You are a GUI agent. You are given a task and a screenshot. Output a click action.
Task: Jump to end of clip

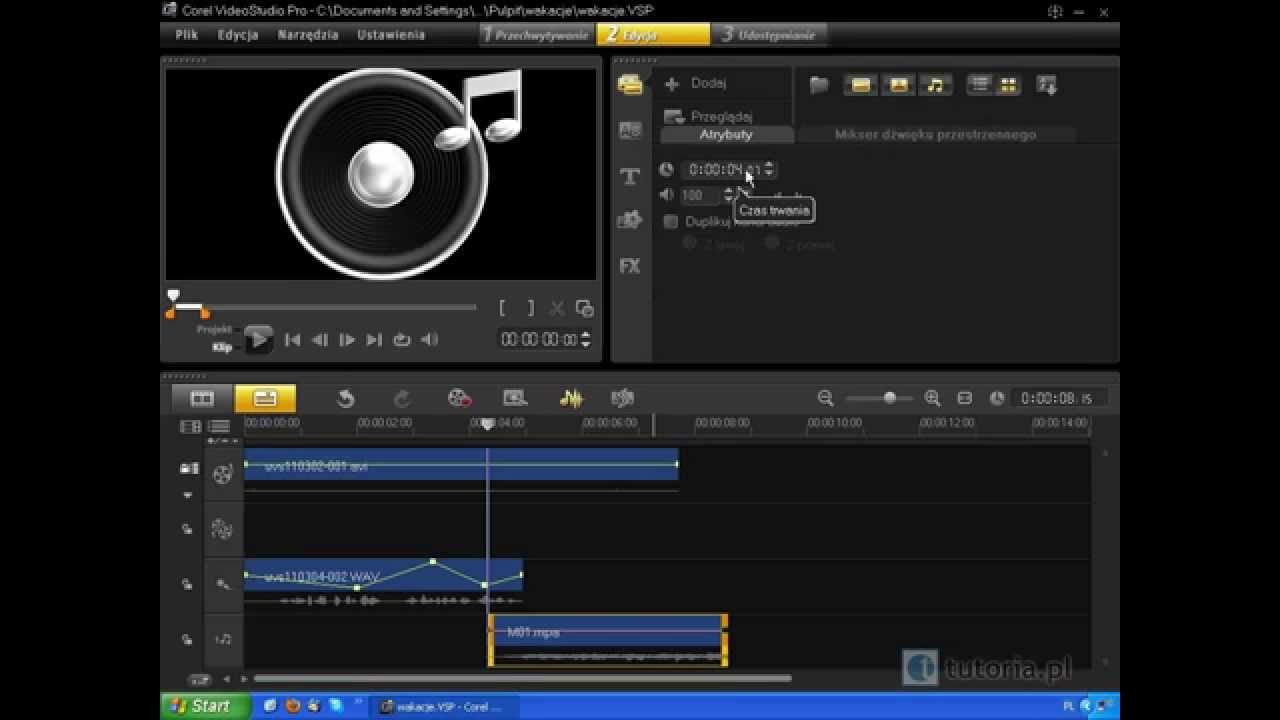374,340
